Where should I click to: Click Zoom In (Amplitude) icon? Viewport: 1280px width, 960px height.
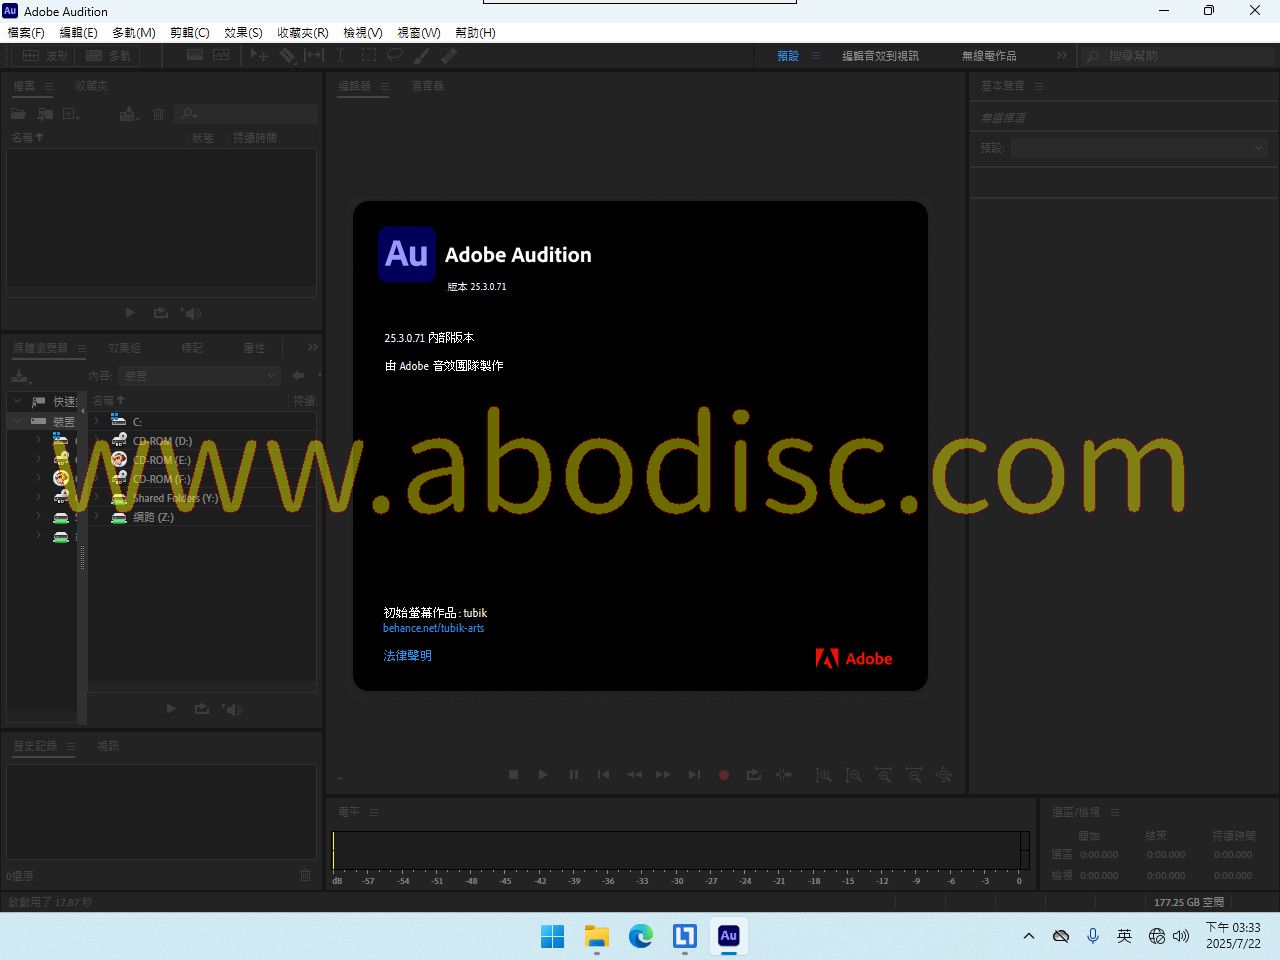(823, 774)
